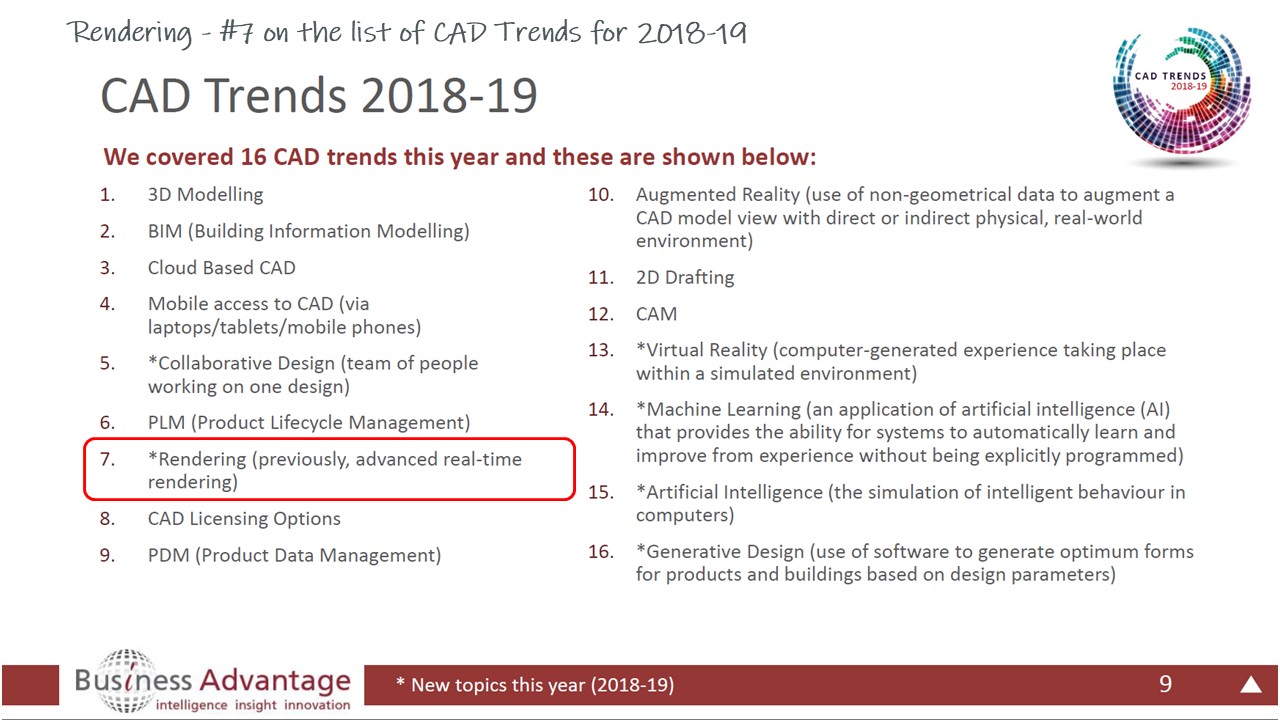Click 'intelligence insight innovation' tagline

pyautogui.click(x=254, y=705)
